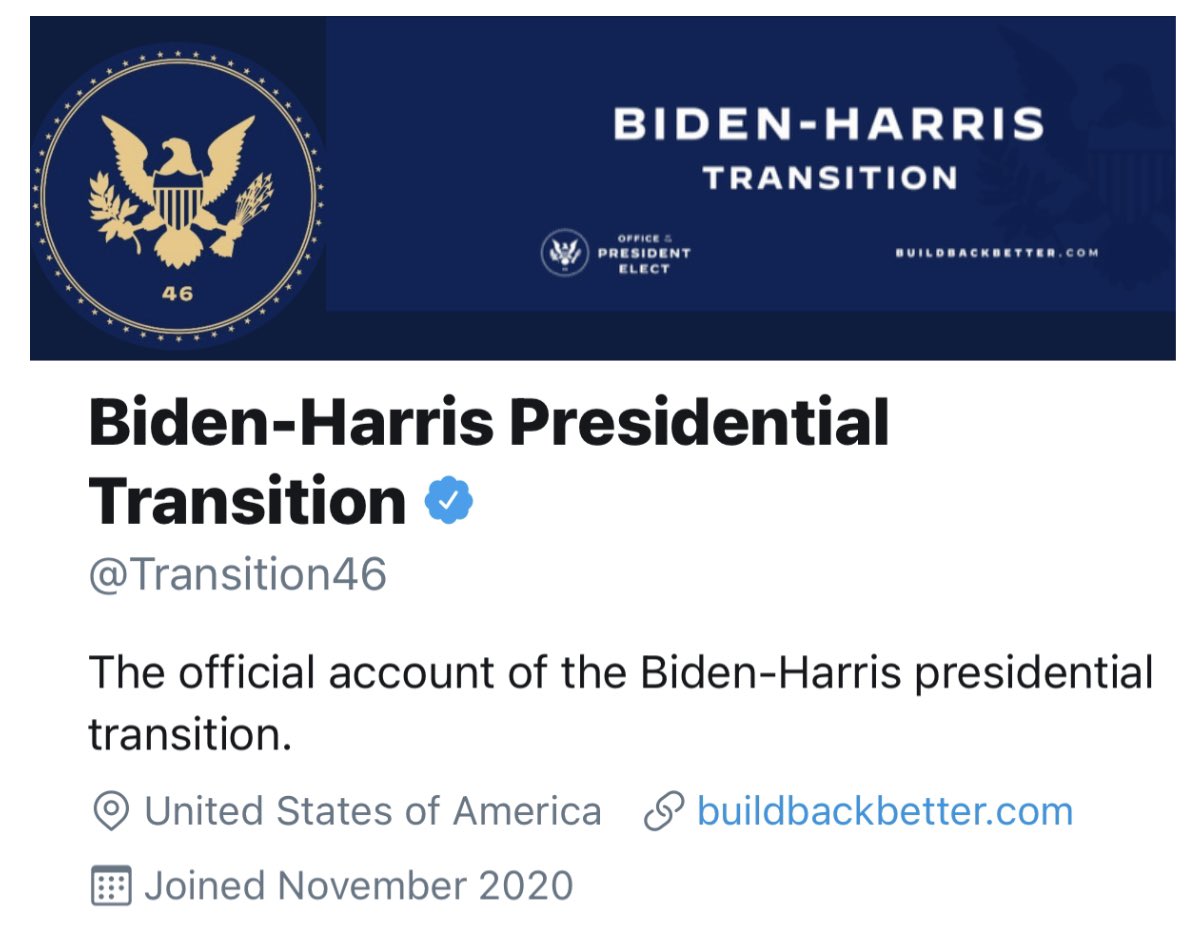1198x939 pixels.
Task: Click the calendar joined-date icon
Action: [112, 886]
